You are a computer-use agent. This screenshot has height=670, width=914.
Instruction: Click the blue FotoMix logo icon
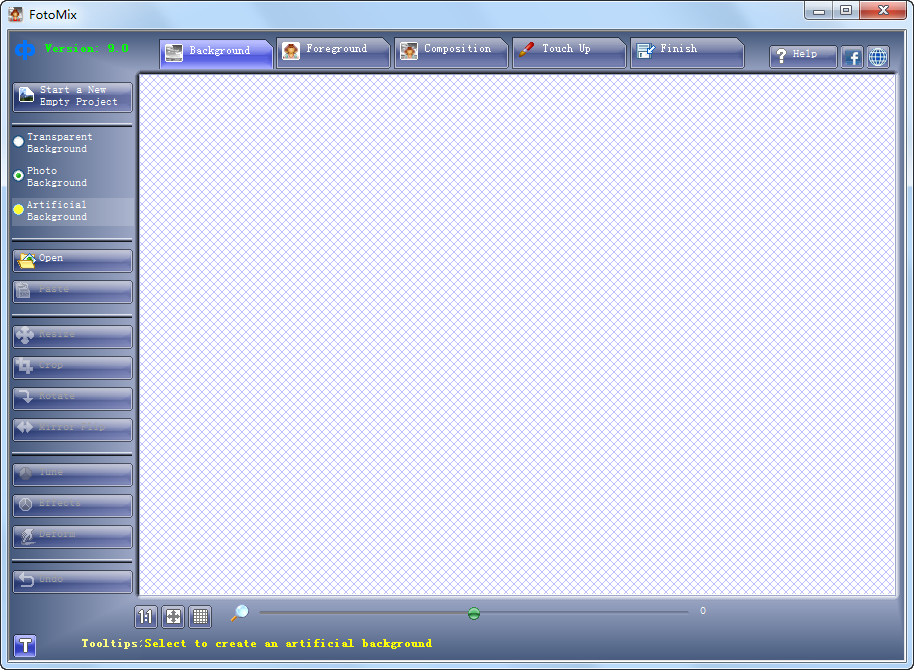[24, 50]
